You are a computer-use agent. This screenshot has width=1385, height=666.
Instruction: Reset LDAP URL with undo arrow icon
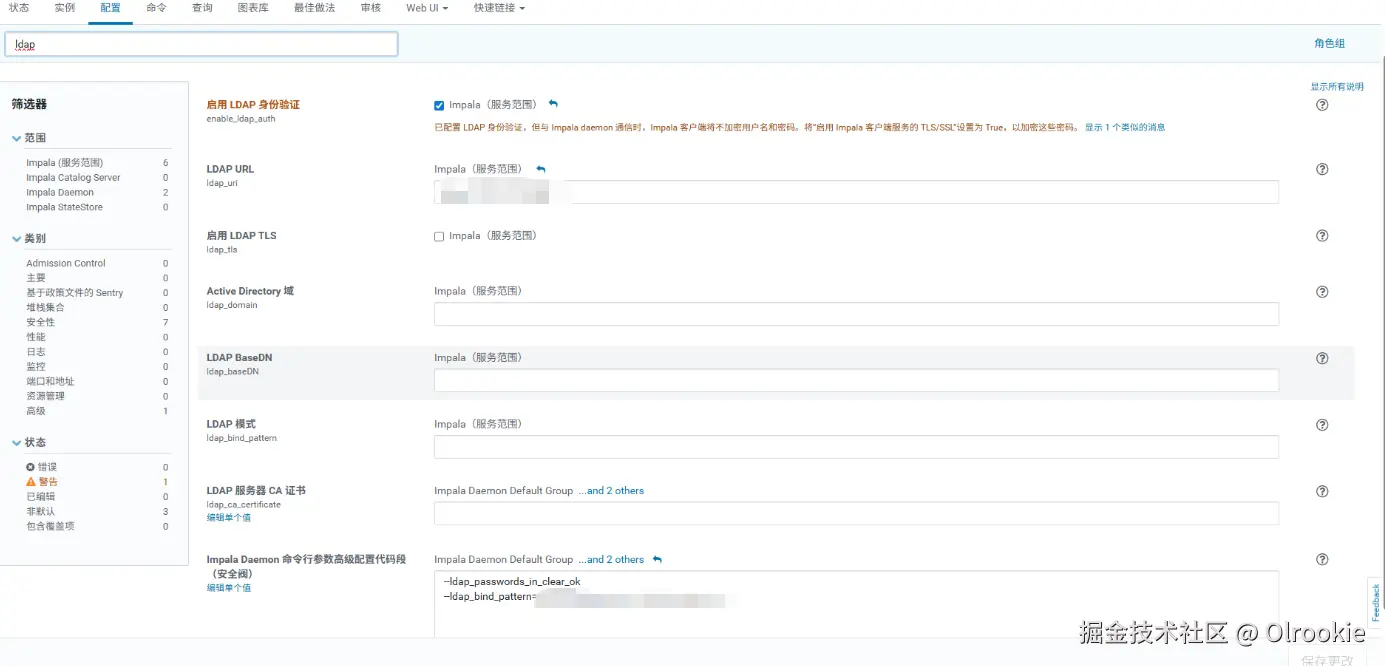[x=541, y=169]
